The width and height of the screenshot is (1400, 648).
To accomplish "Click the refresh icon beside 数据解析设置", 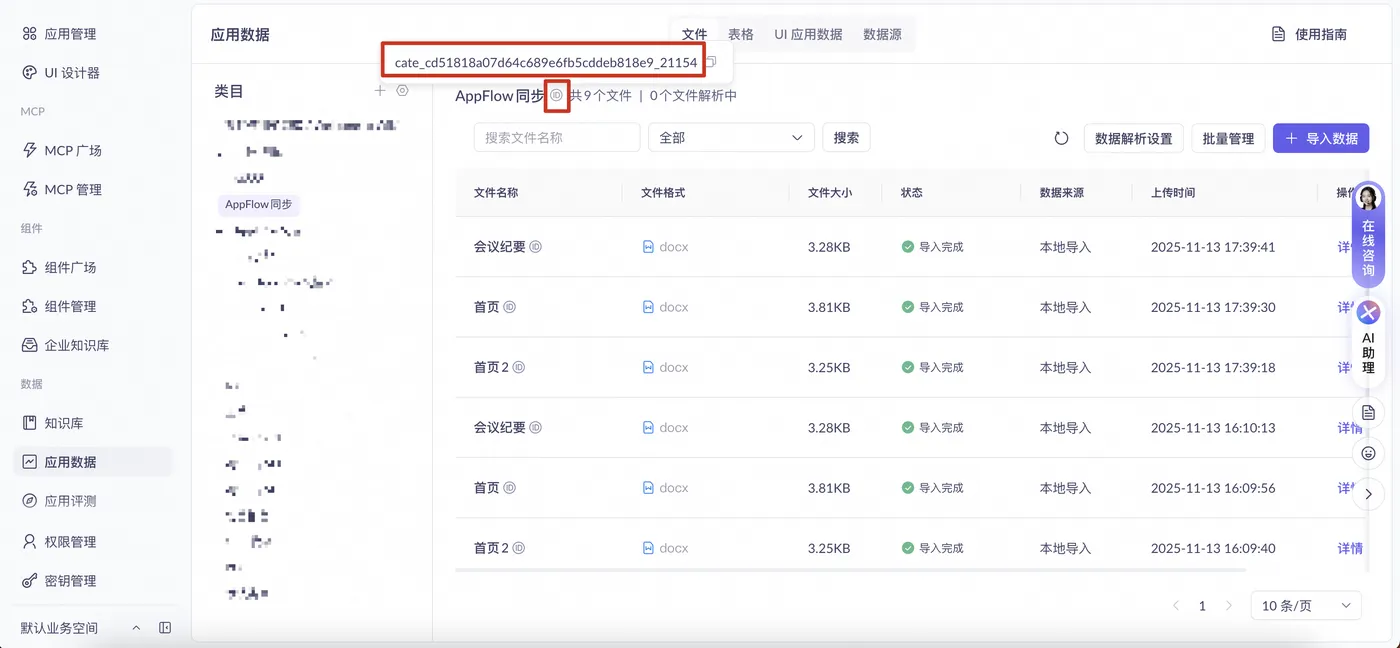I will pyautogui.click(x=1062, y=138).
